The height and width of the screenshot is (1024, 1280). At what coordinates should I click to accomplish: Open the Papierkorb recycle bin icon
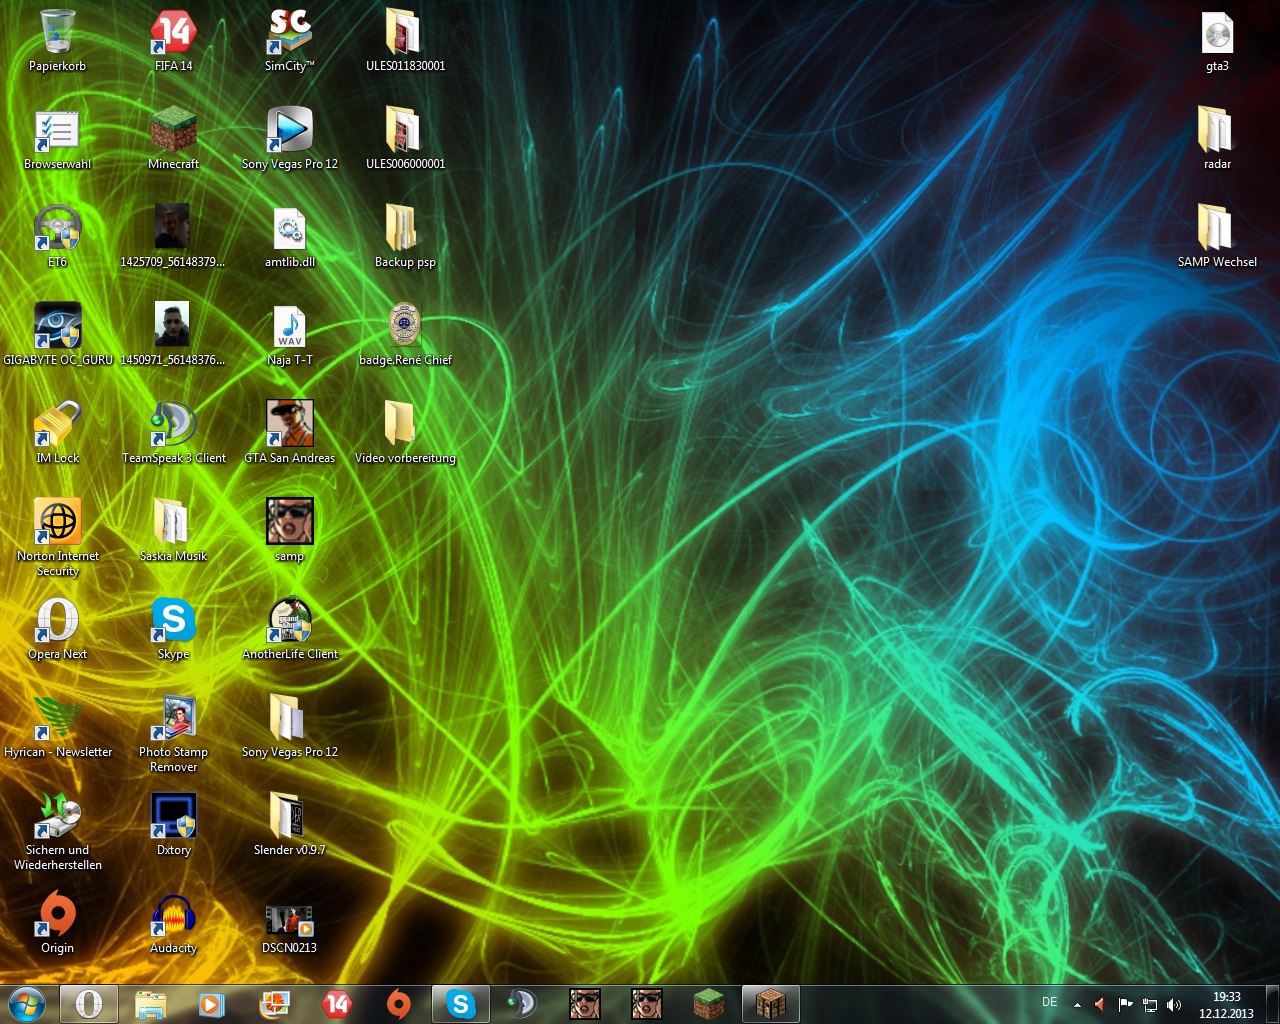point(57,33)
